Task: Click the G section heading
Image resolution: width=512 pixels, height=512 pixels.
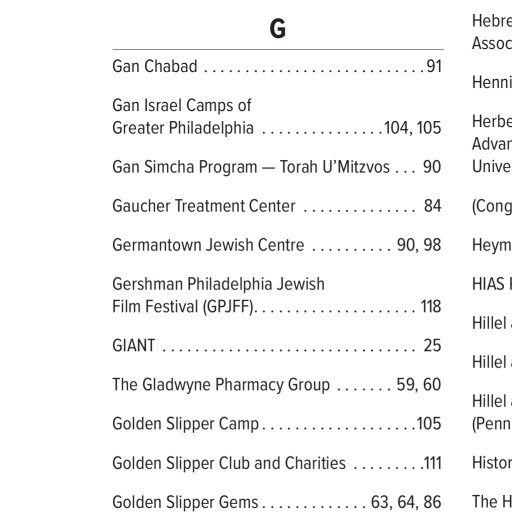Action: (278, 29)
